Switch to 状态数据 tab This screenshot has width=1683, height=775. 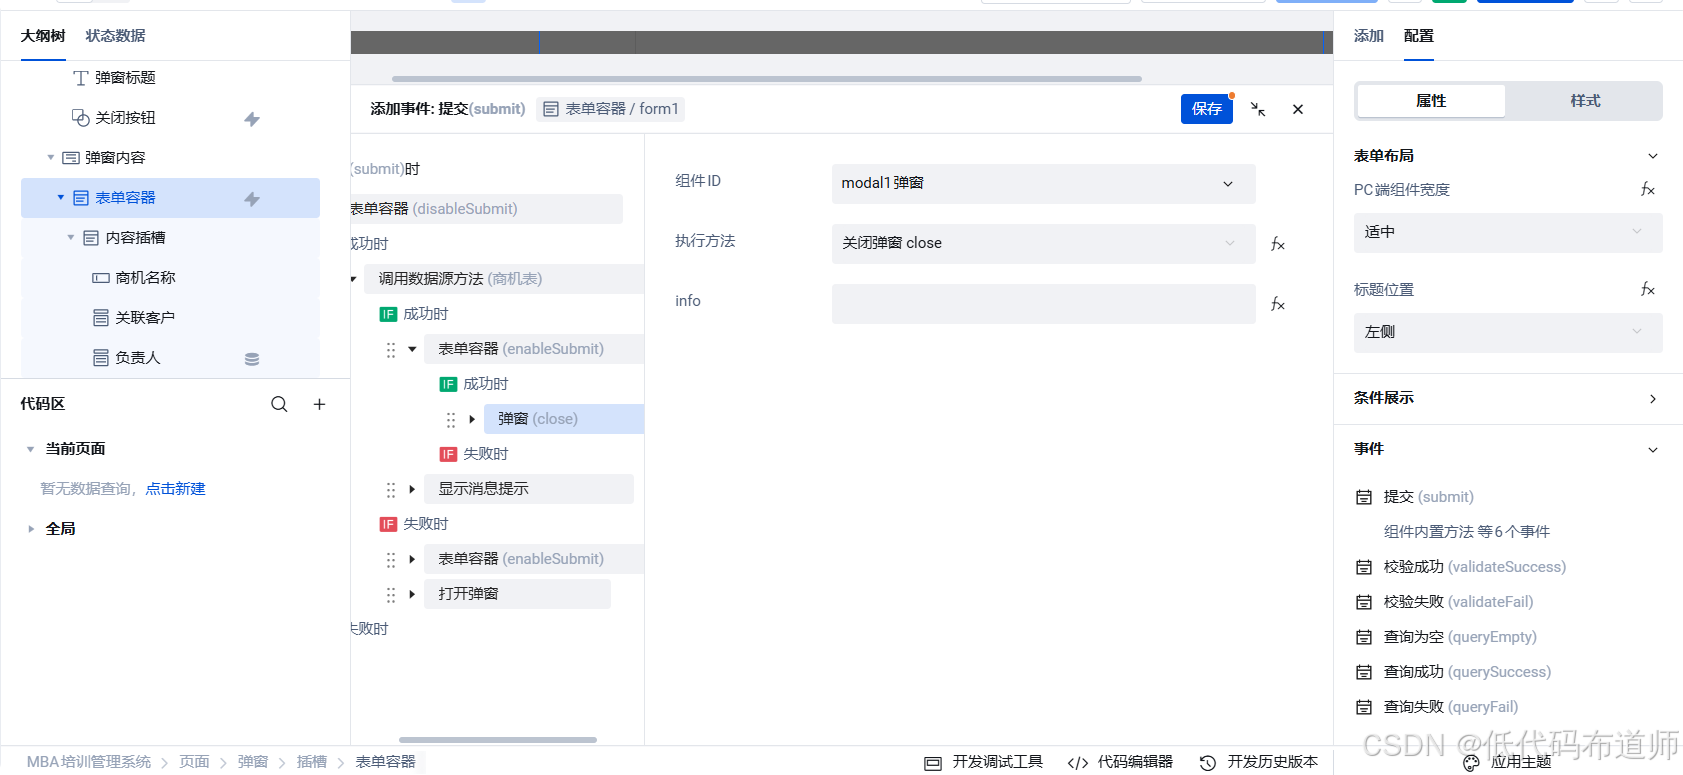point(116,36)
